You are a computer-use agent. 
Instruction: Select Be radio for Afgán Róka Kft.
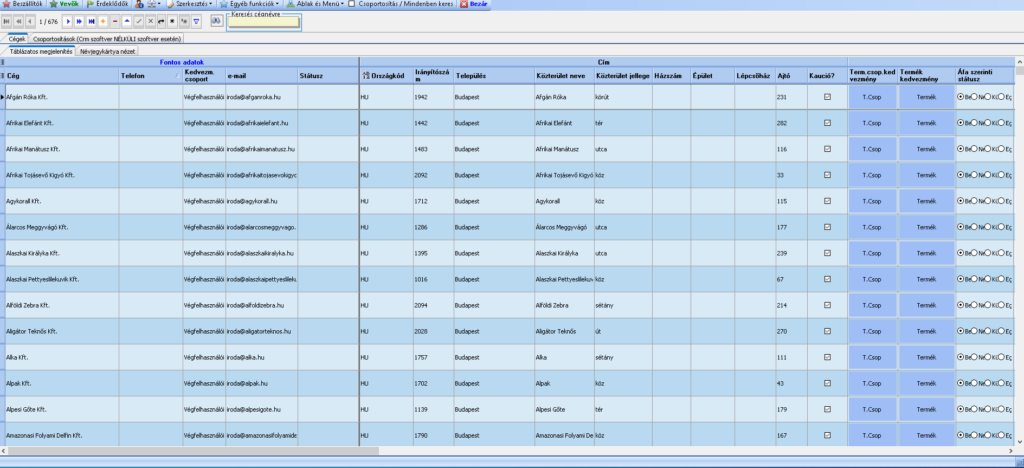pyautogui.click(x=960, y=97)
